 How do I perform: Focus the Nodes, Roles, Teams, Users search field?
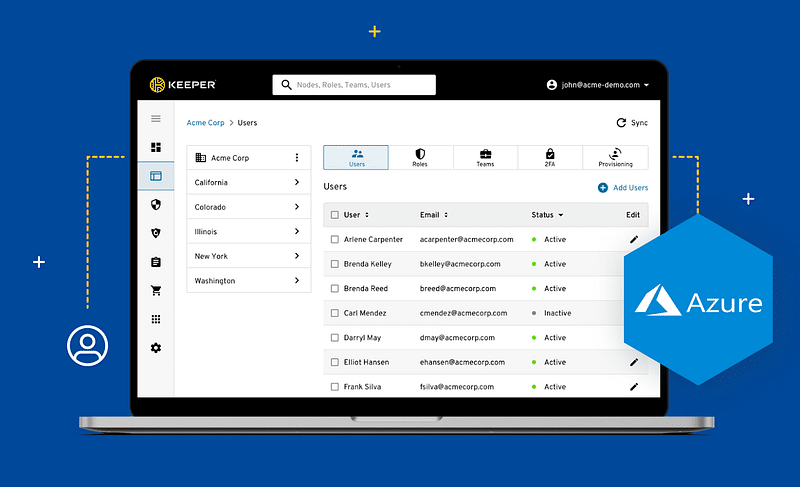coord(354,85)
